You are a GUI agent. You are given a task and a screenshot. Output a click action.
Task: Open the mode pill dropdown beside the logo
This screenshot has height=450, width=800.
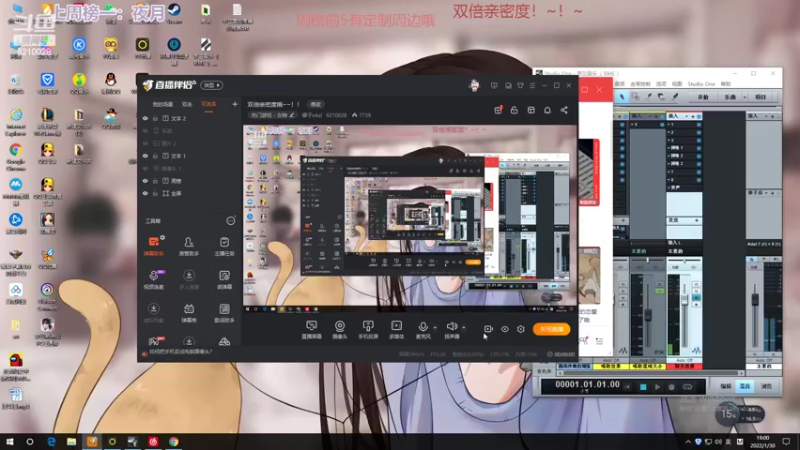point(211,85)
